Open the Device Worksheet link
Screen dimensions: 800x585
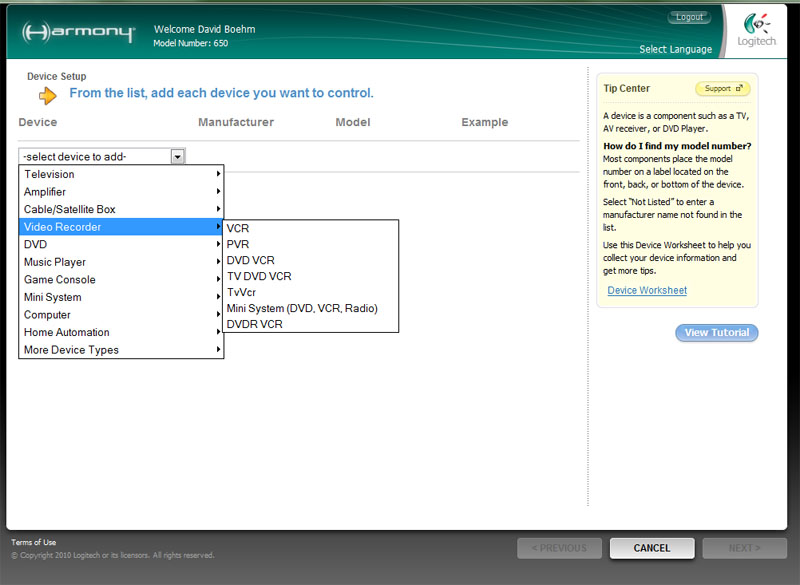pyautogui.click(x=647, y=291)
